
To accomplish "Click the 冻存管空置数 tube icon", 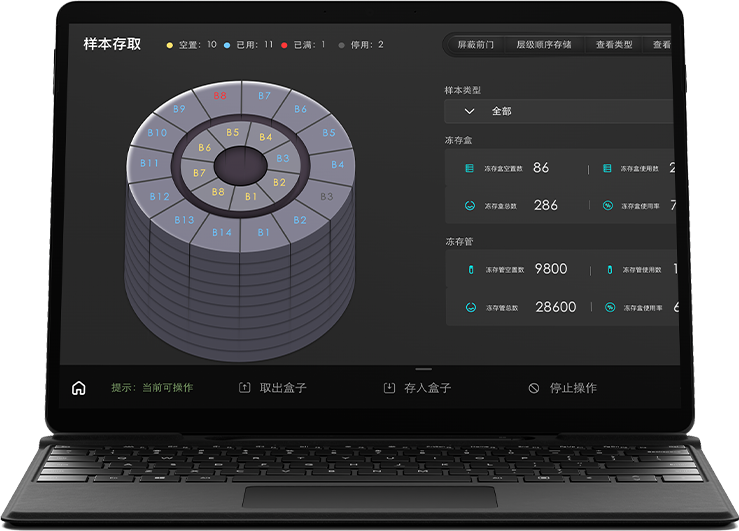I will click(470, 270).
